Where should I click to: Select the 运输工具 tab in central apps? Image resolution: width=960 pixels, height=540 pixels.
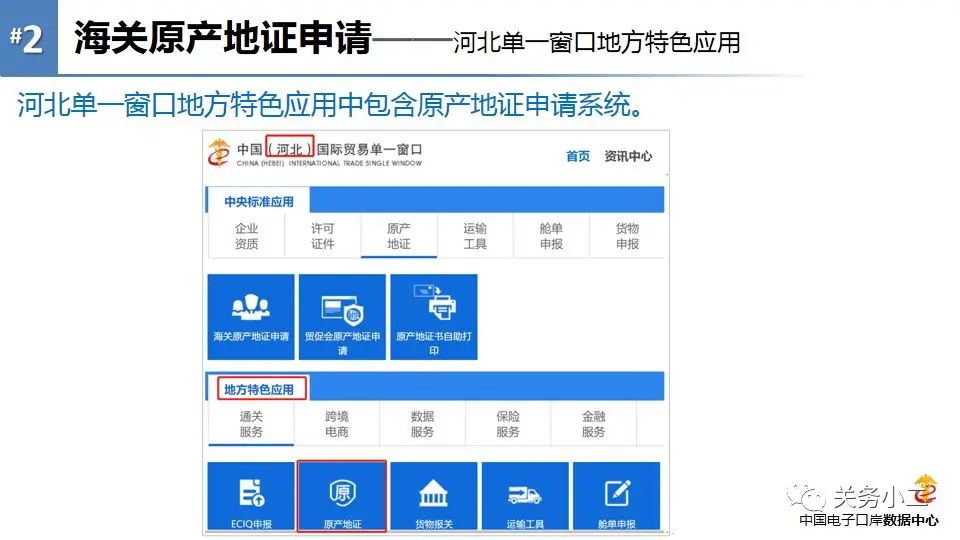point(475,236)
